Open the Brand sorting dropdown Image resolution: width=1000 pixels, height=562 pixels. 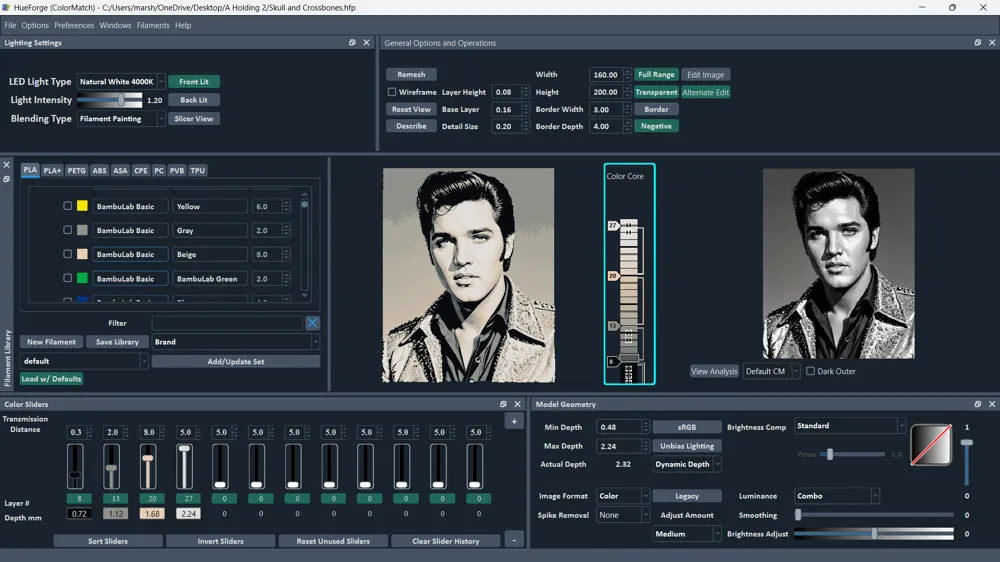click(235, 342)
